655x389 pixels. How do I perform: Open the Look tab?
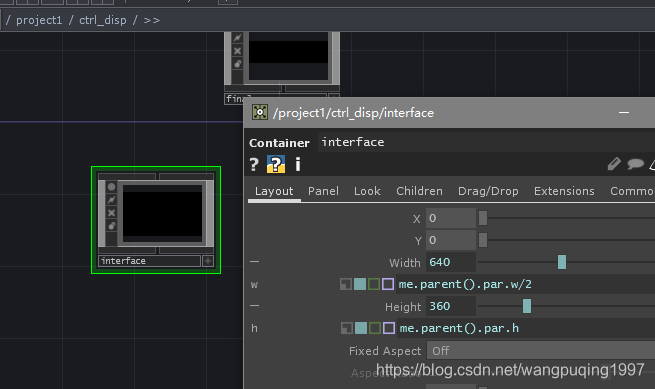click(x=367, y=191)
